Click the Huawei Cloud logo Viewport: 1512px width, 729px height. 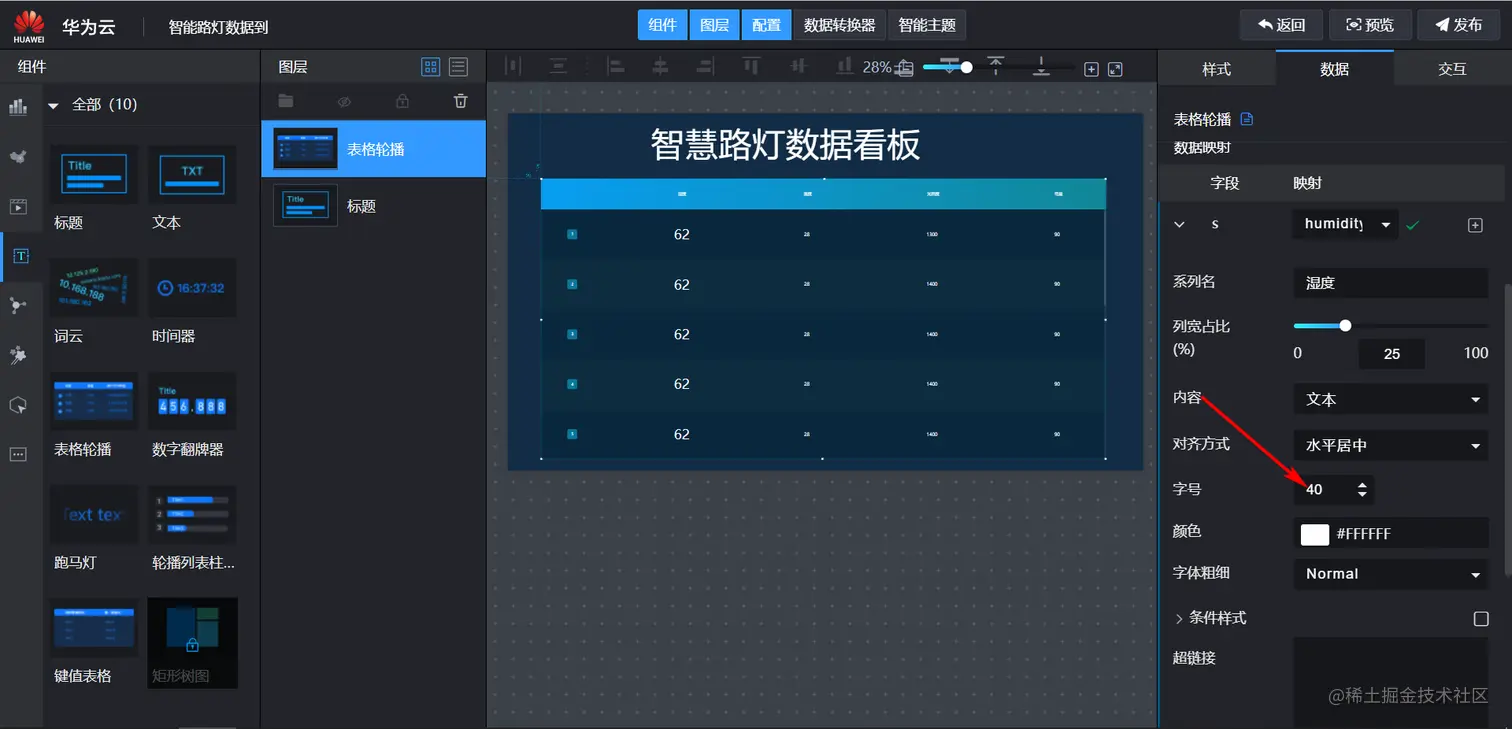pyautogui.click(x=29, y=27)
